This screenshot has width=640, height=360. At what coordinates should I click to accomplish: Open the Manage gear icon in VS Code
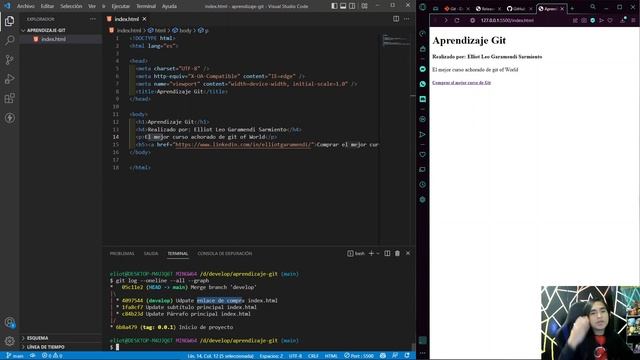point(9,341)
